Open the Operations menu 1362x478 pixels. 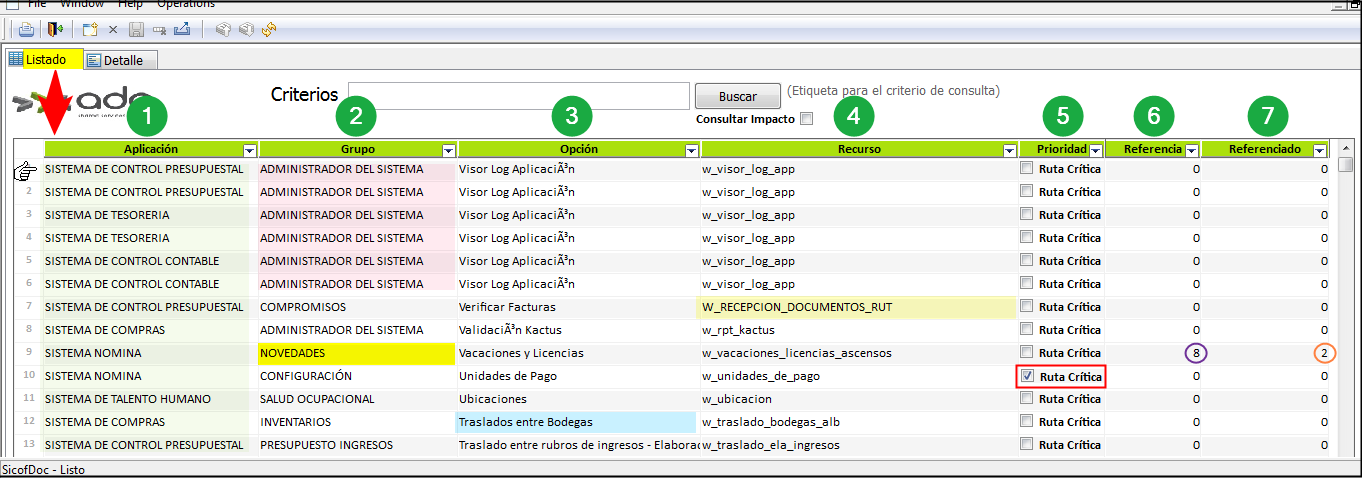185,4
